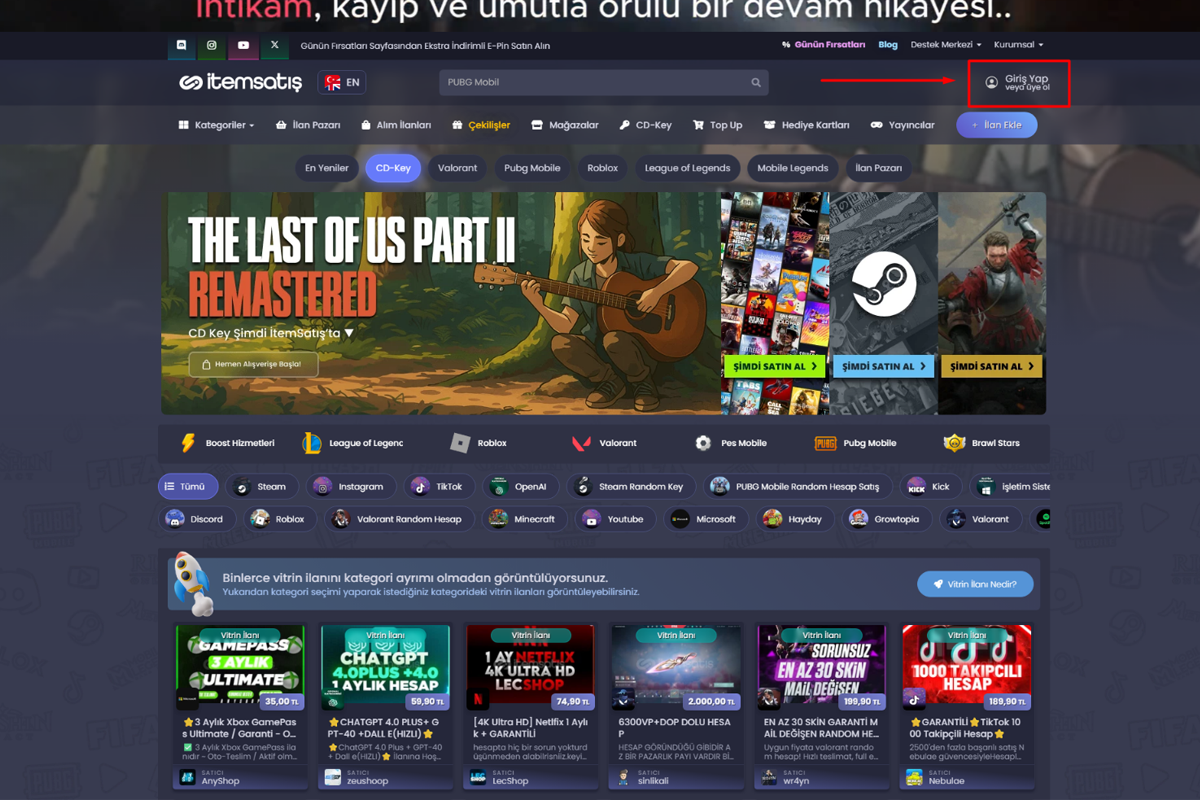Select the Pubg Mobile banner tab
The width and height of the screenshot is (1200, 800).
point(532,168)
